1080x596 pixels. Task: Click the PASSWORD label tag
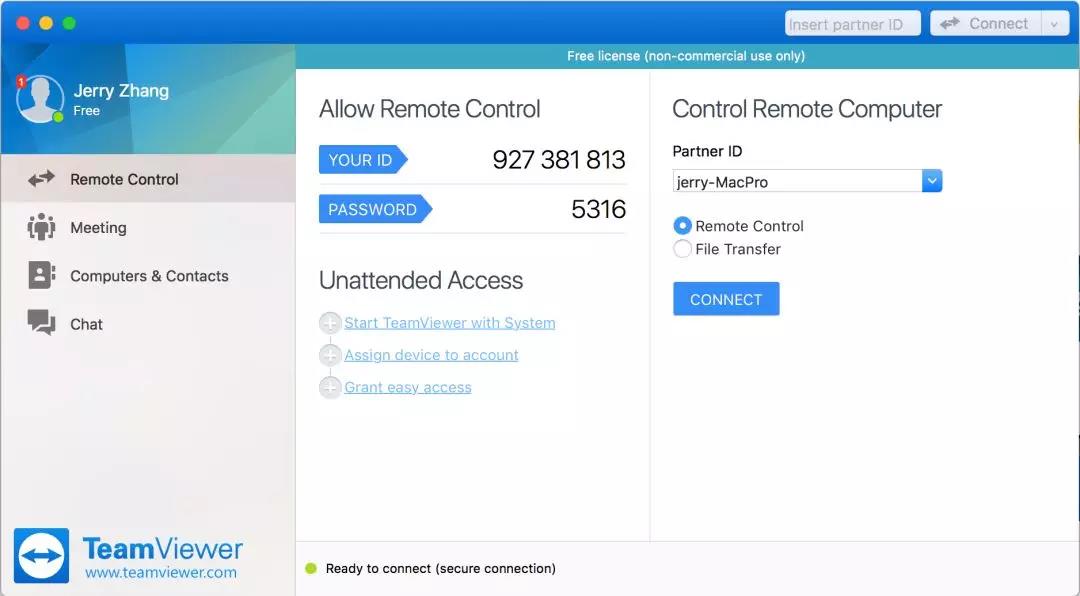click(x=375, y=209)
